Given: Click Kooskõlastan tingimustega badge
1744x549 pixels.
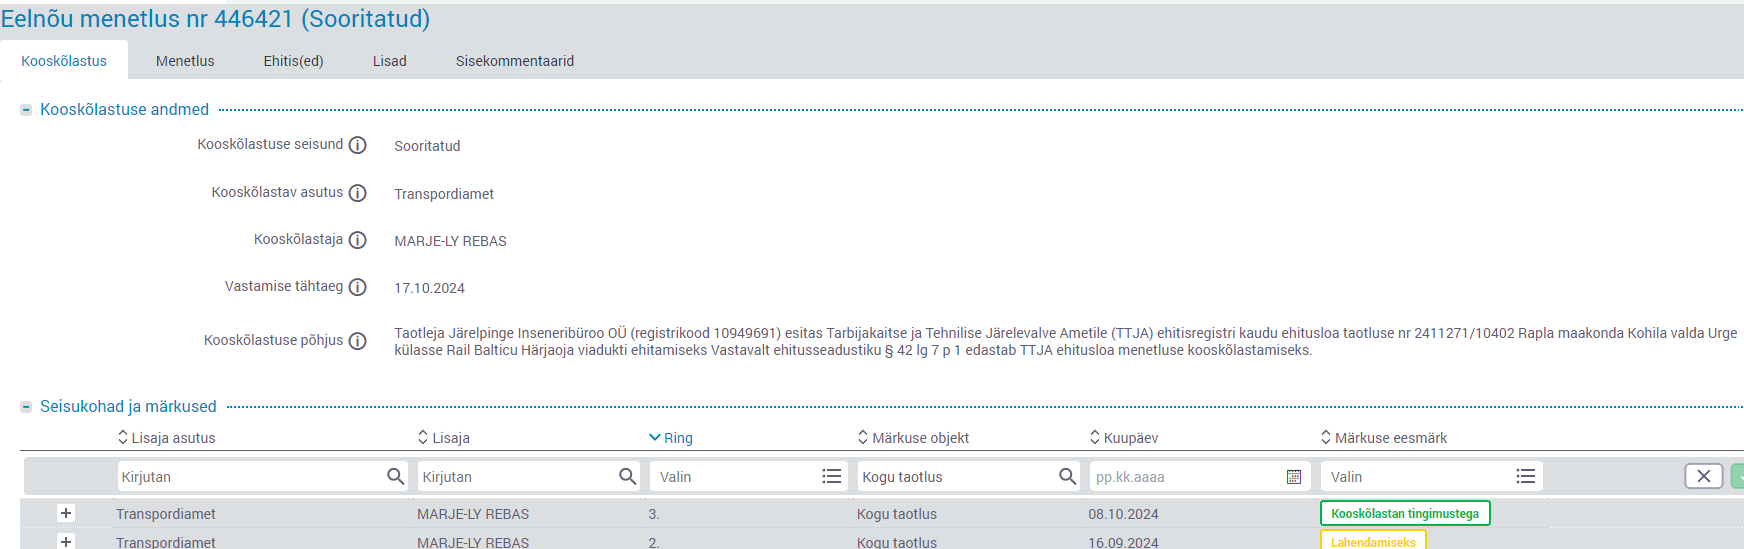Looking at the screenshot, I should 1405,513.
